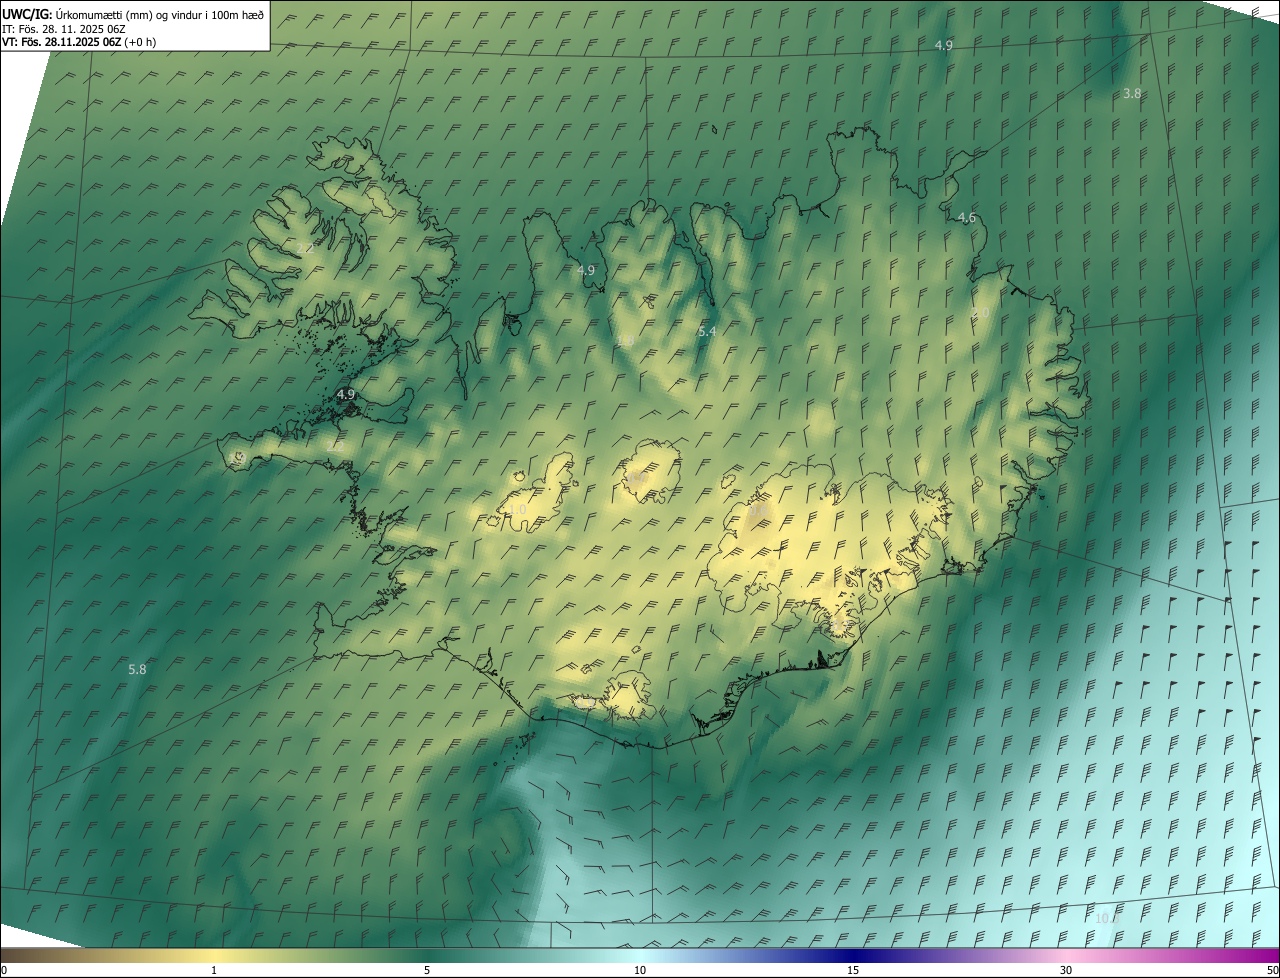The height and width of the screenshot is (978, 1280).
Task: Click the title "Úrkomumætti (mm) og vindur í 100m hæð"
Action: pos(160,14)
